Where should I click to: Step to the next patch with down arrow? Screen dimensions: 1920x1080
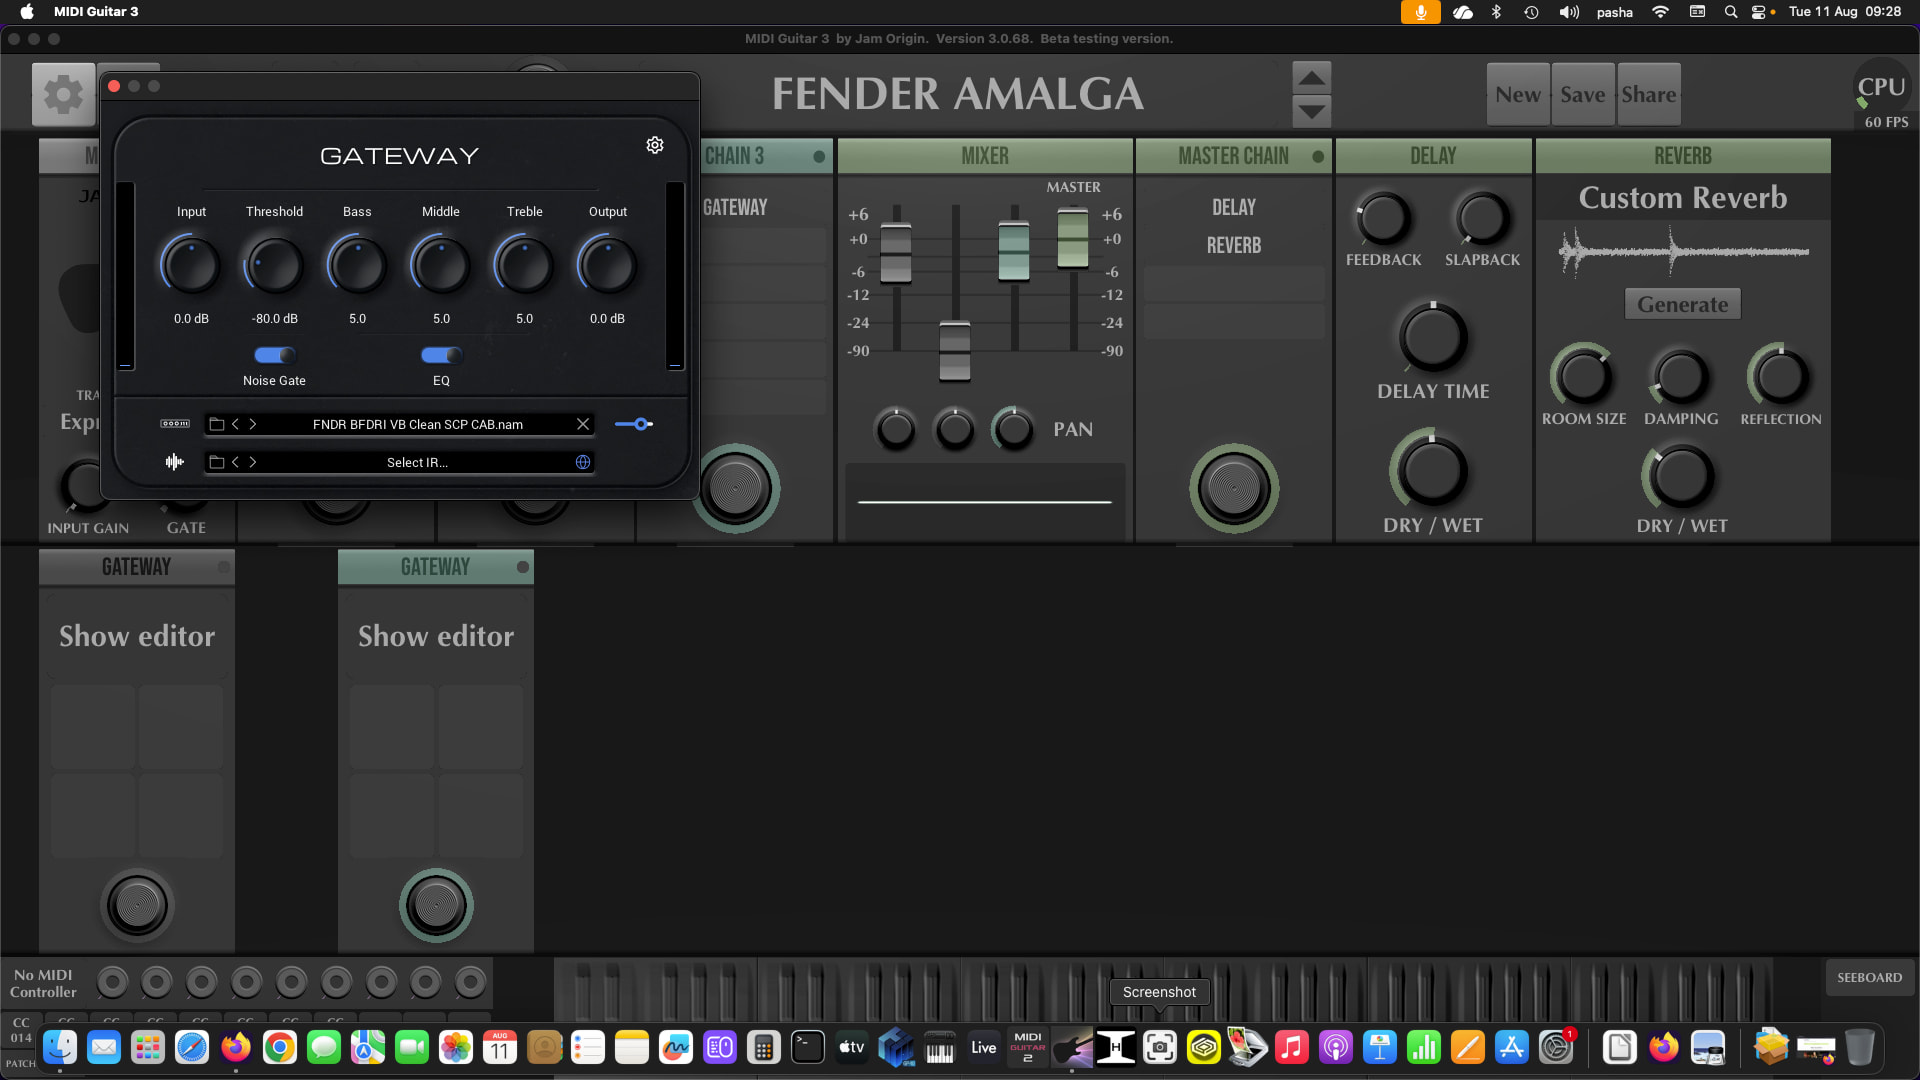(1311, 110)
